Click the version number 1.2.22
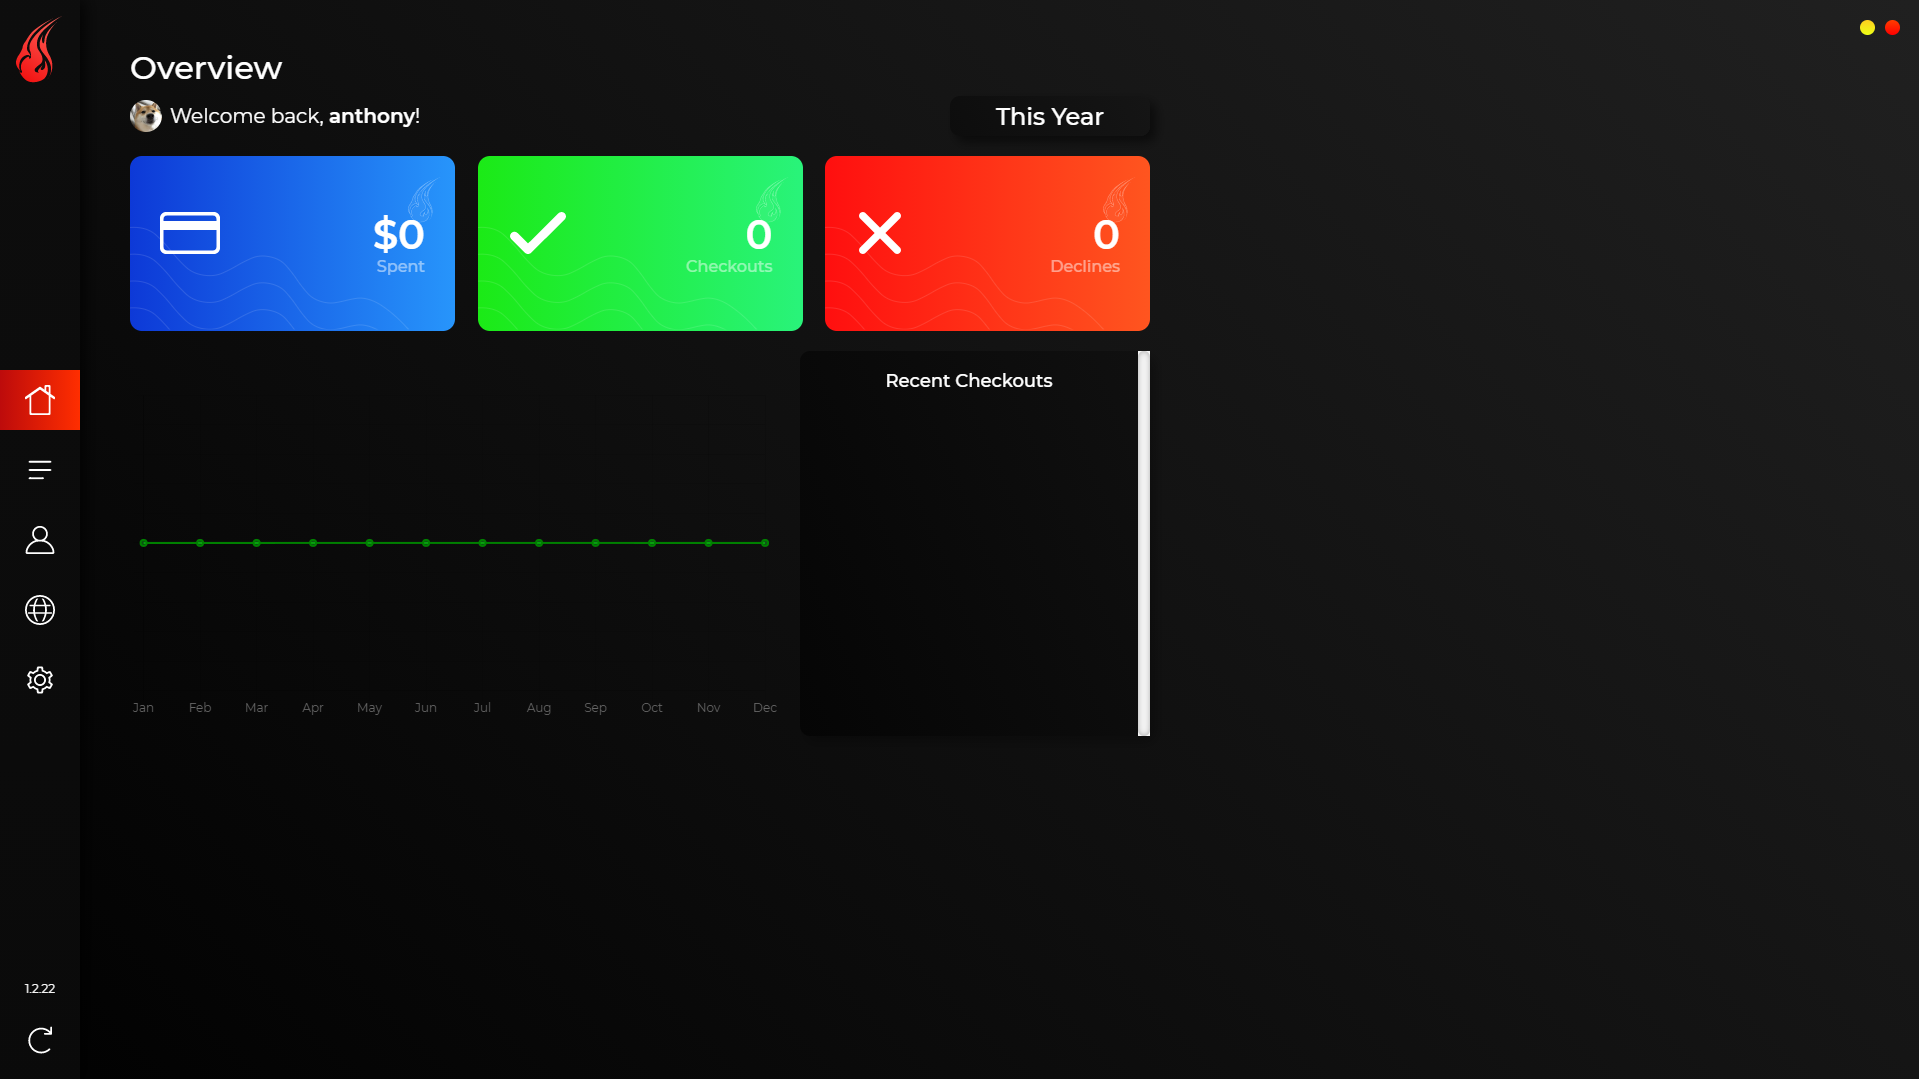This screenshot has width=1919, height=1079. point(40,988)
